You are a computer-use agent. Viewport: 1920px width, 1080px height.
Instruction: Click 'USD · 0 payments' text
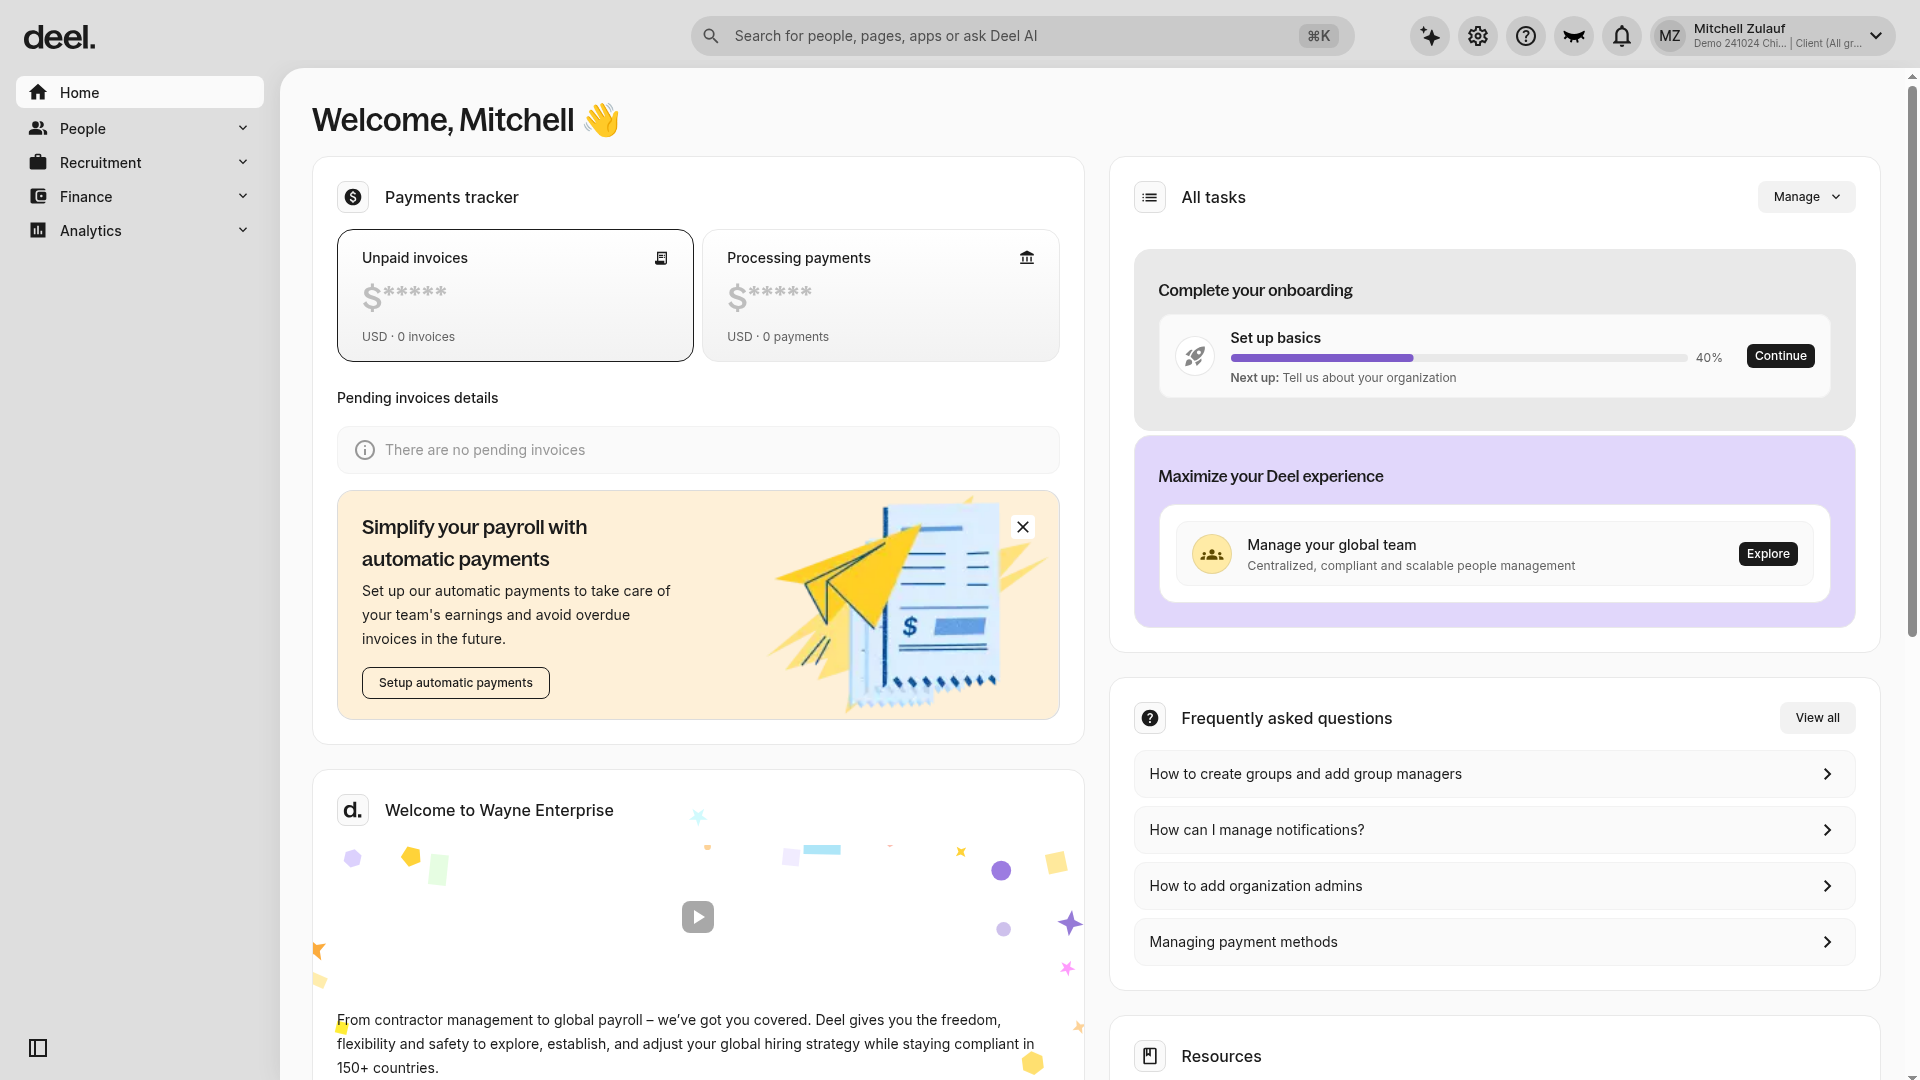(x=778, y=337)
